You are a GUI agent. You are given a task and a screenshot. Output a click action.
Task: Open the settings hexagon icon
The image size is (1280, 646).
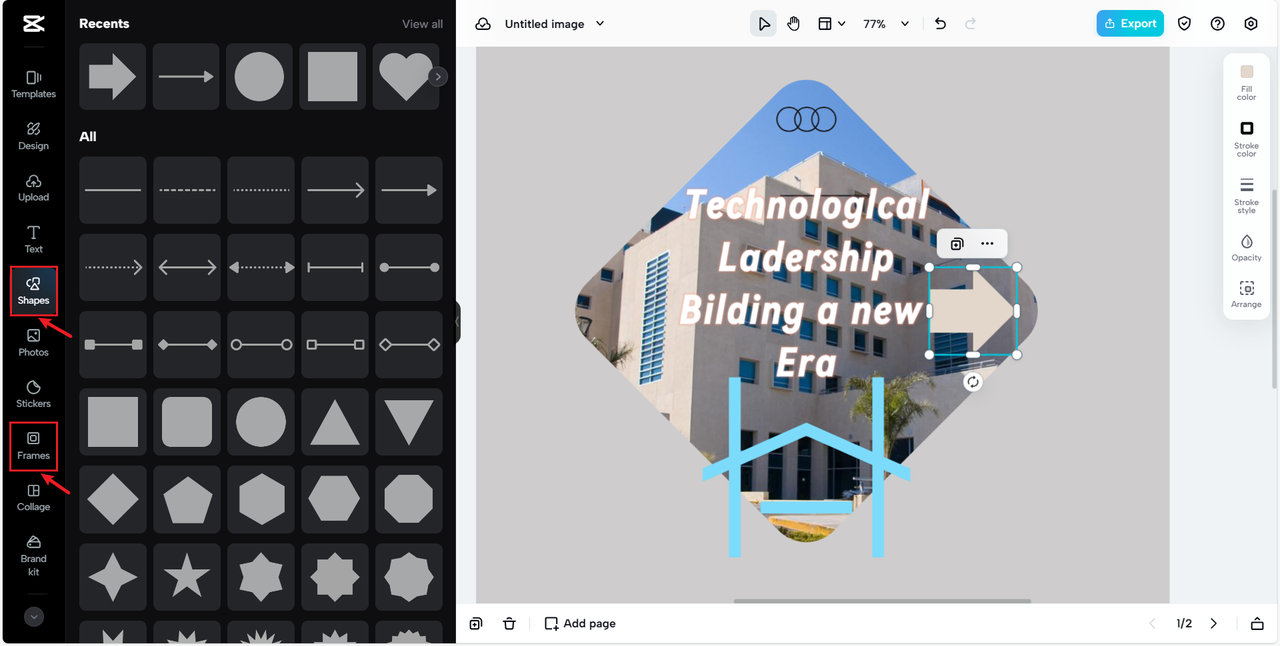coord(1251,24)
